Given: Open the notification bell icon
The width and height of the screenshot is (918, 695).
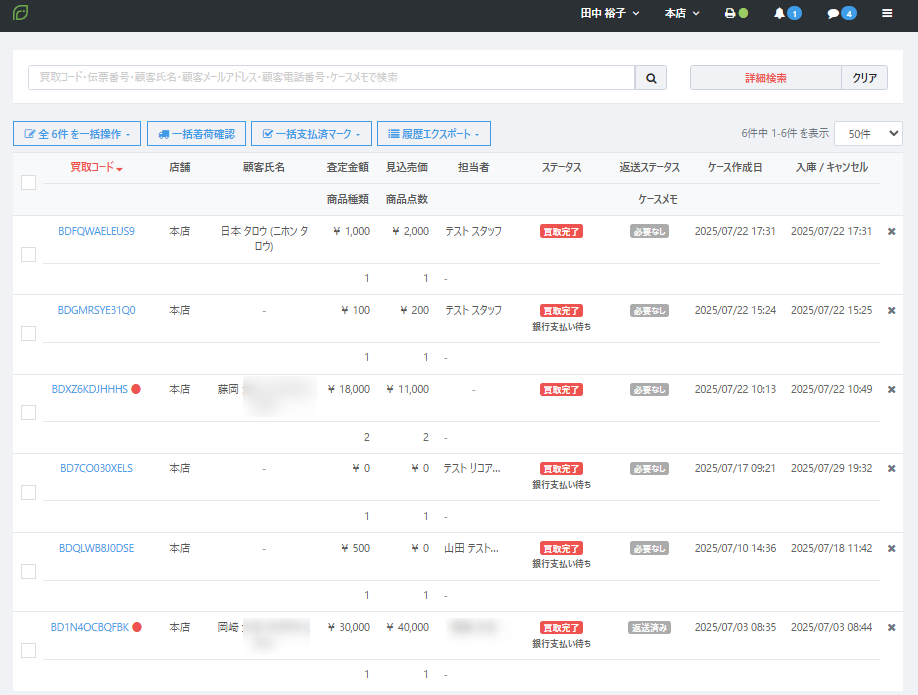Looking at the screenshot, I should pos(780,14).
